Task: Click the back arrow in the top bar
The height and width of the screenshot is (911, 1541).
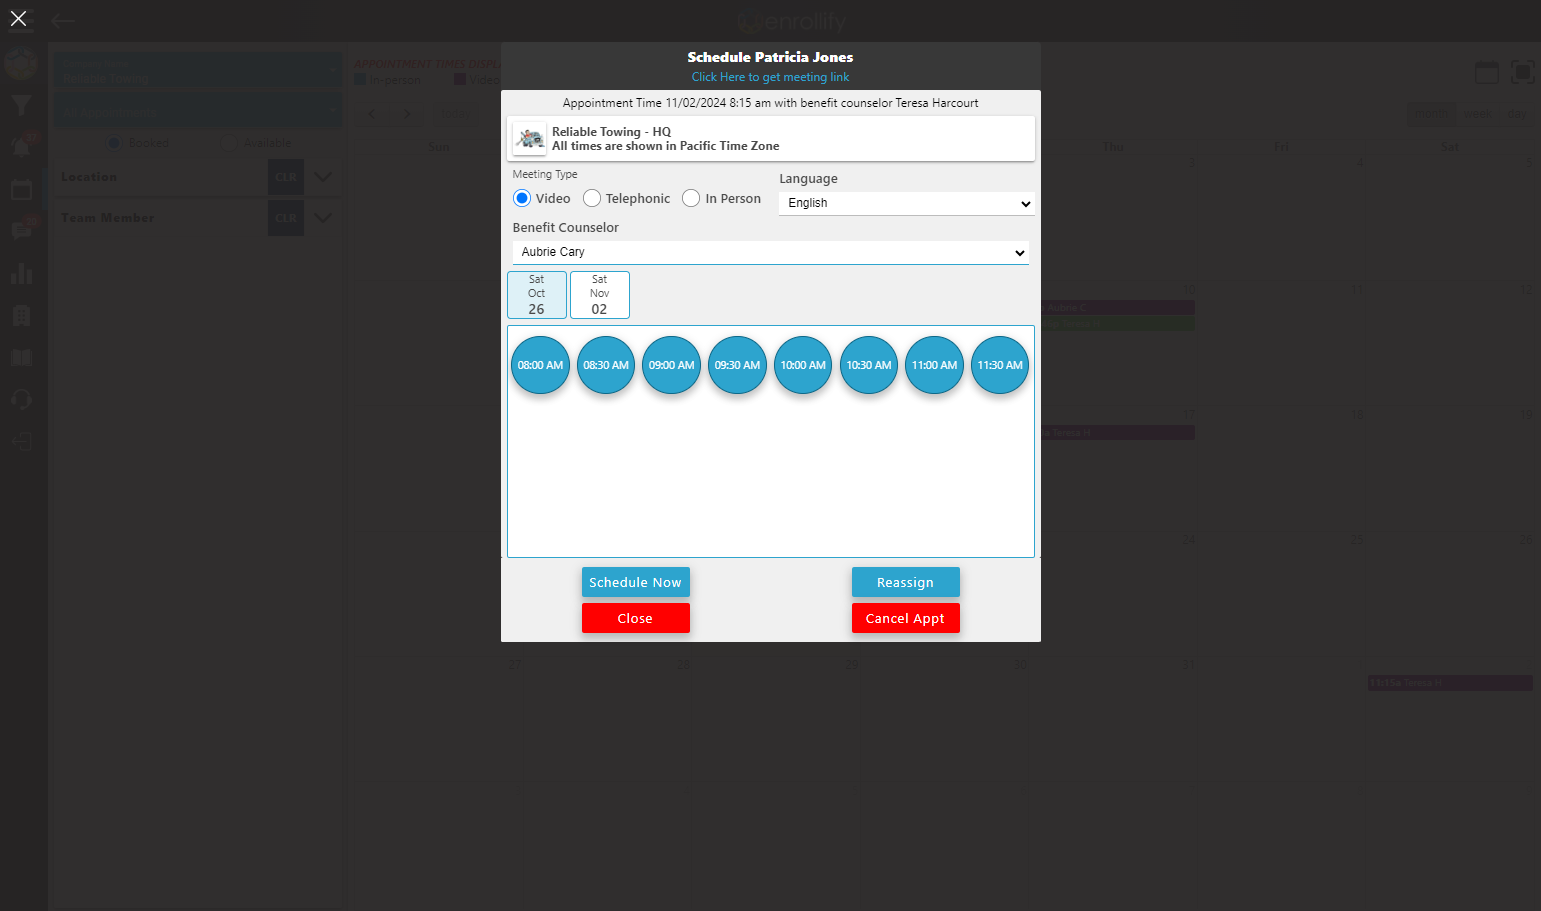Action: click(63, 20)
